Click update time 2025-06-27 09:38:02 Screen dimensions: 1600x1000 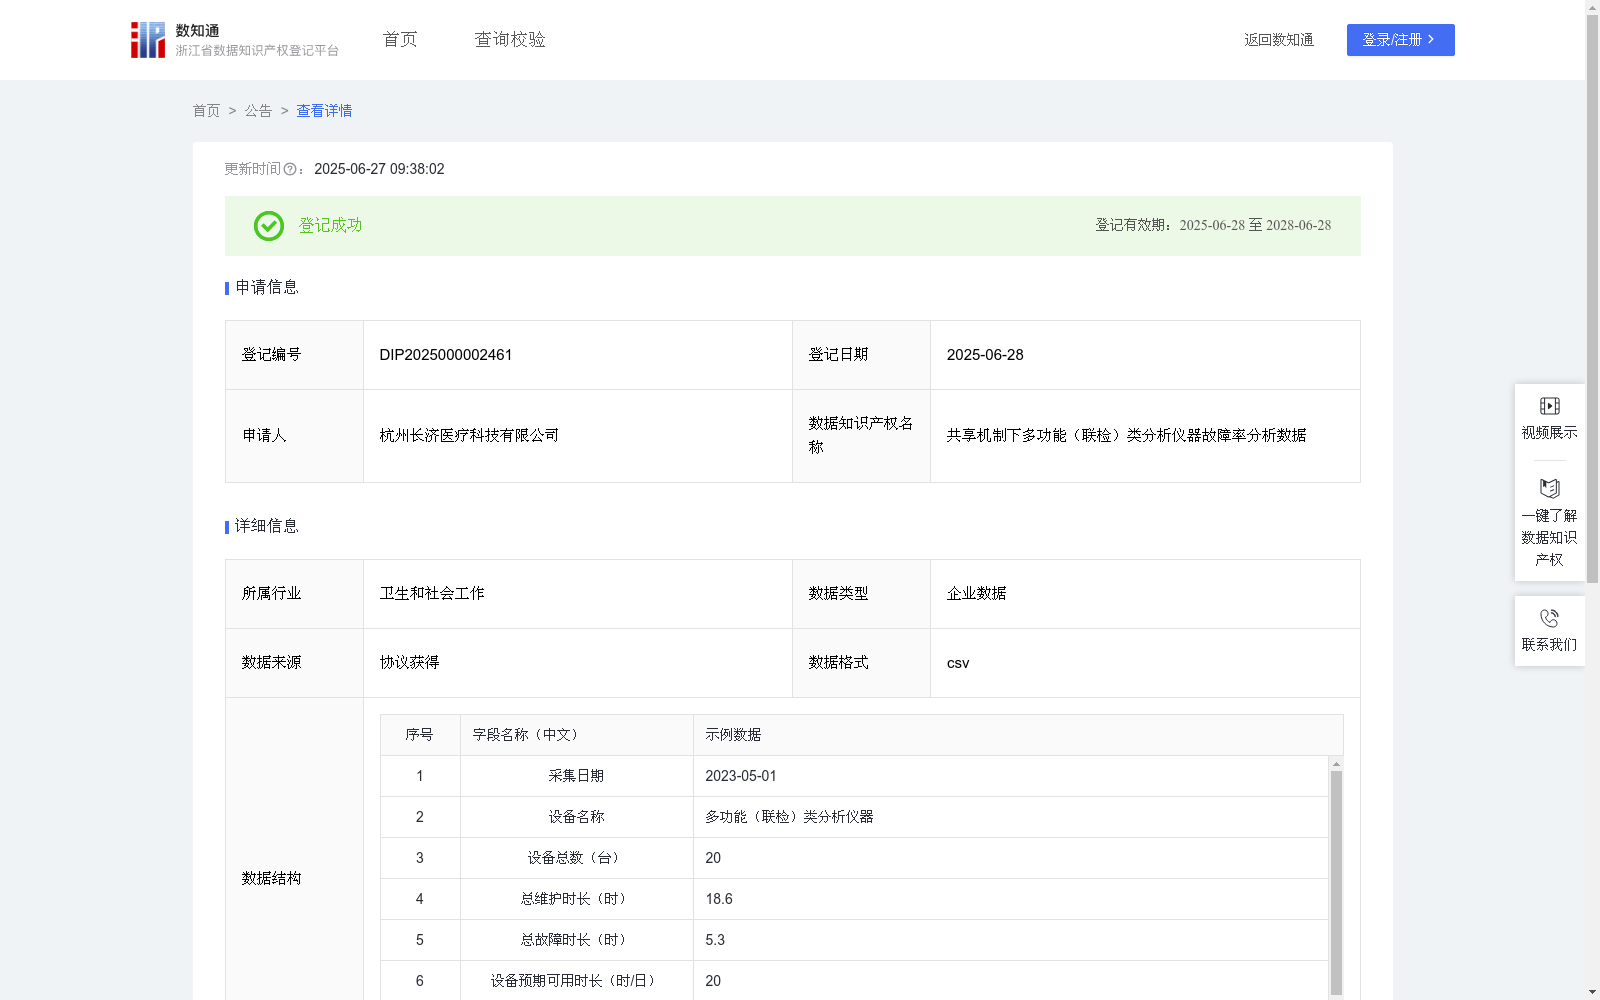pyautogui.click(x=379, y=170)
